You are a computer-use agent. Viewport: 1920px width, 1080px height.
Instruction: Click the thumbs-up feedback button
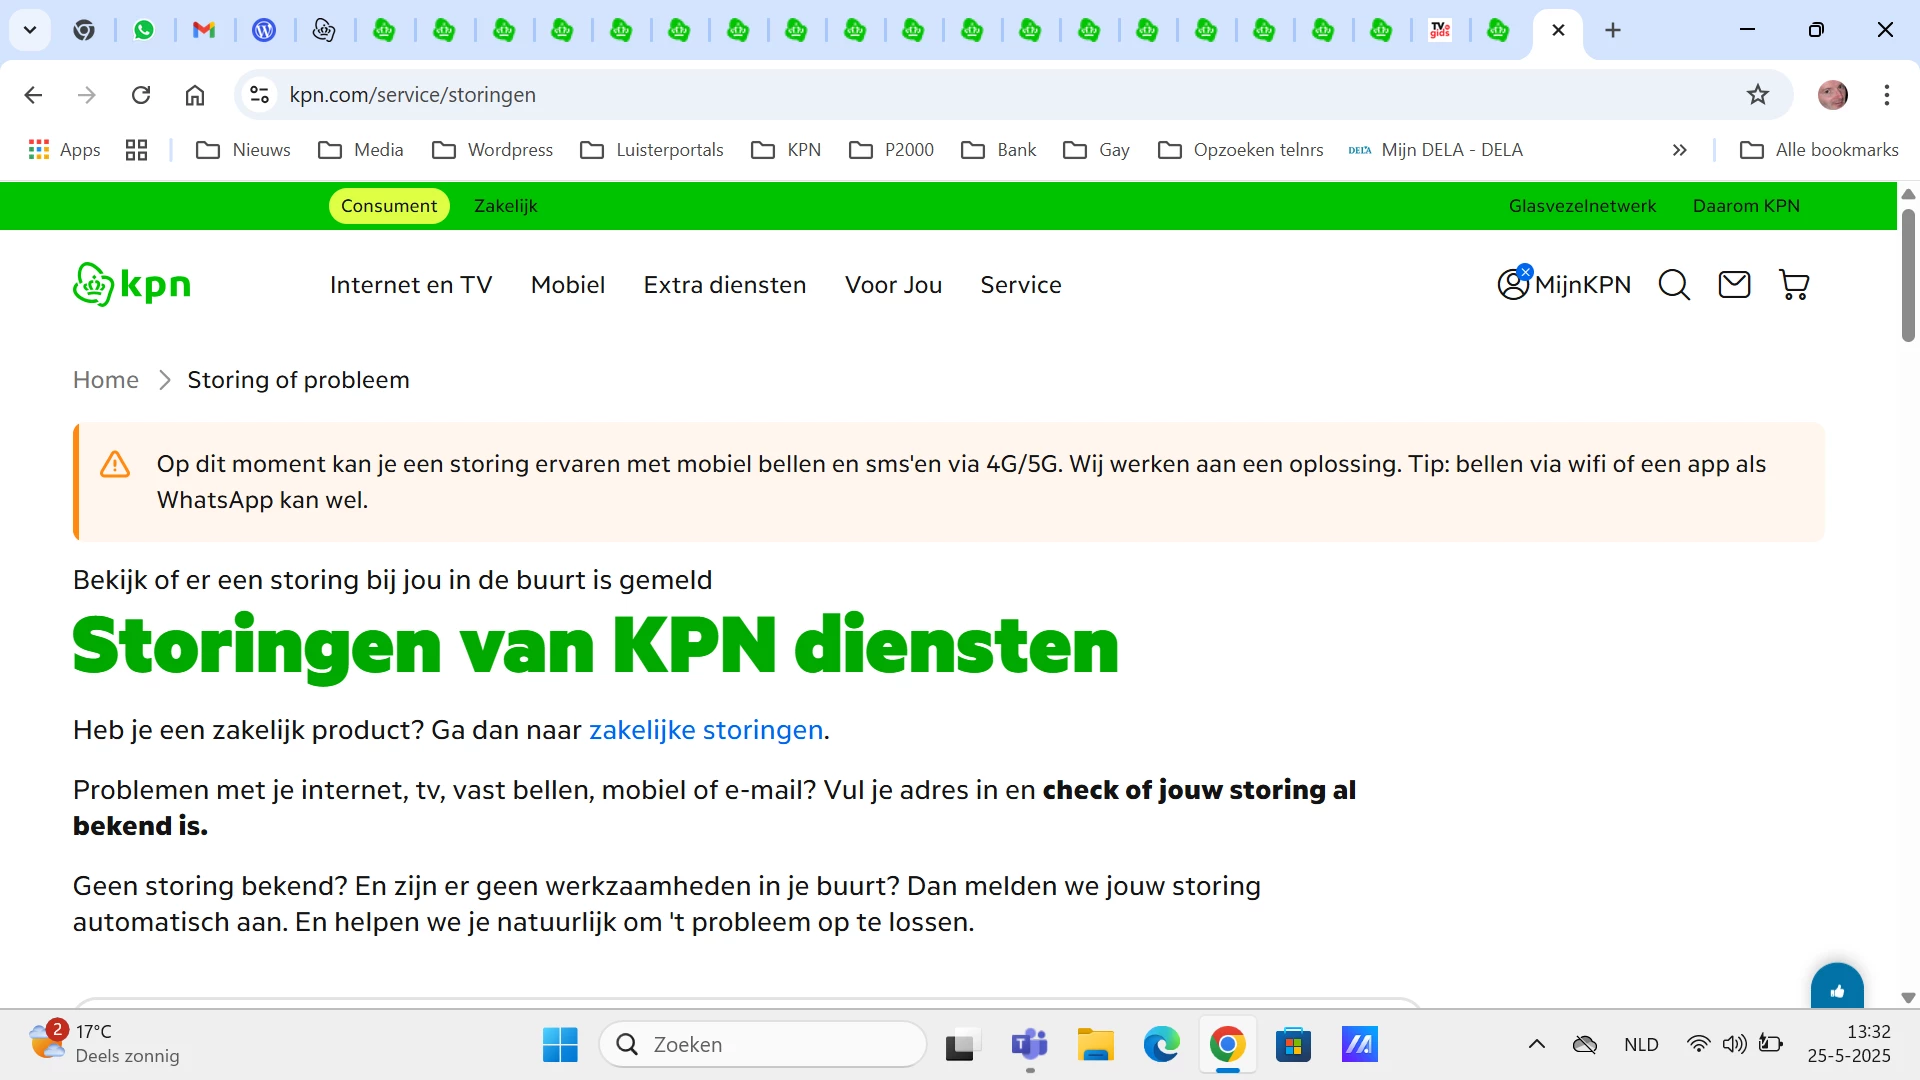(1837, 990)
